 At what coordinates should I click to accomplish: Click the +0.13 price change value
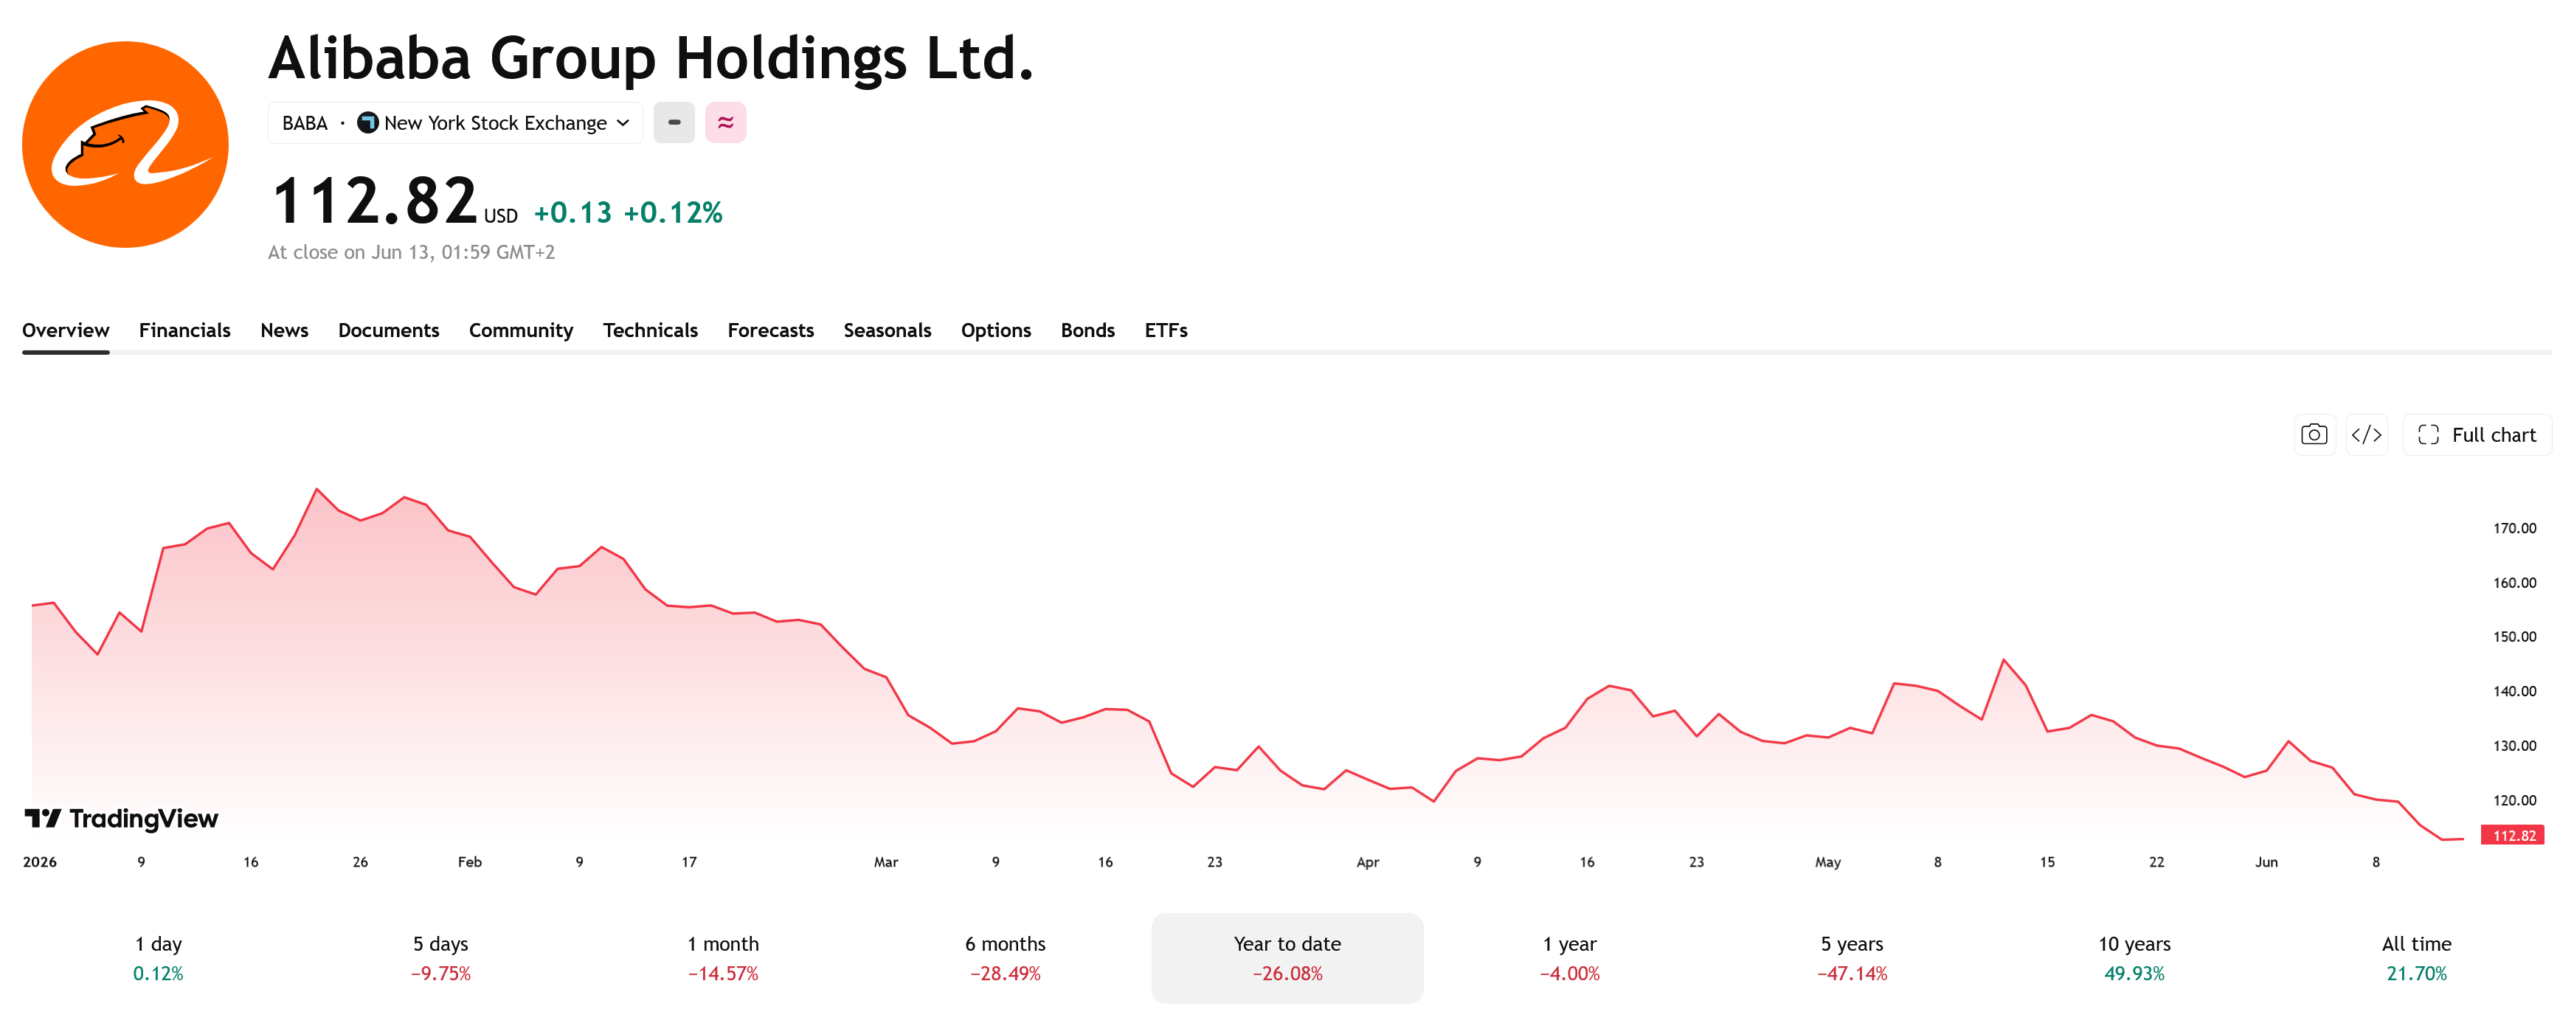573,212
